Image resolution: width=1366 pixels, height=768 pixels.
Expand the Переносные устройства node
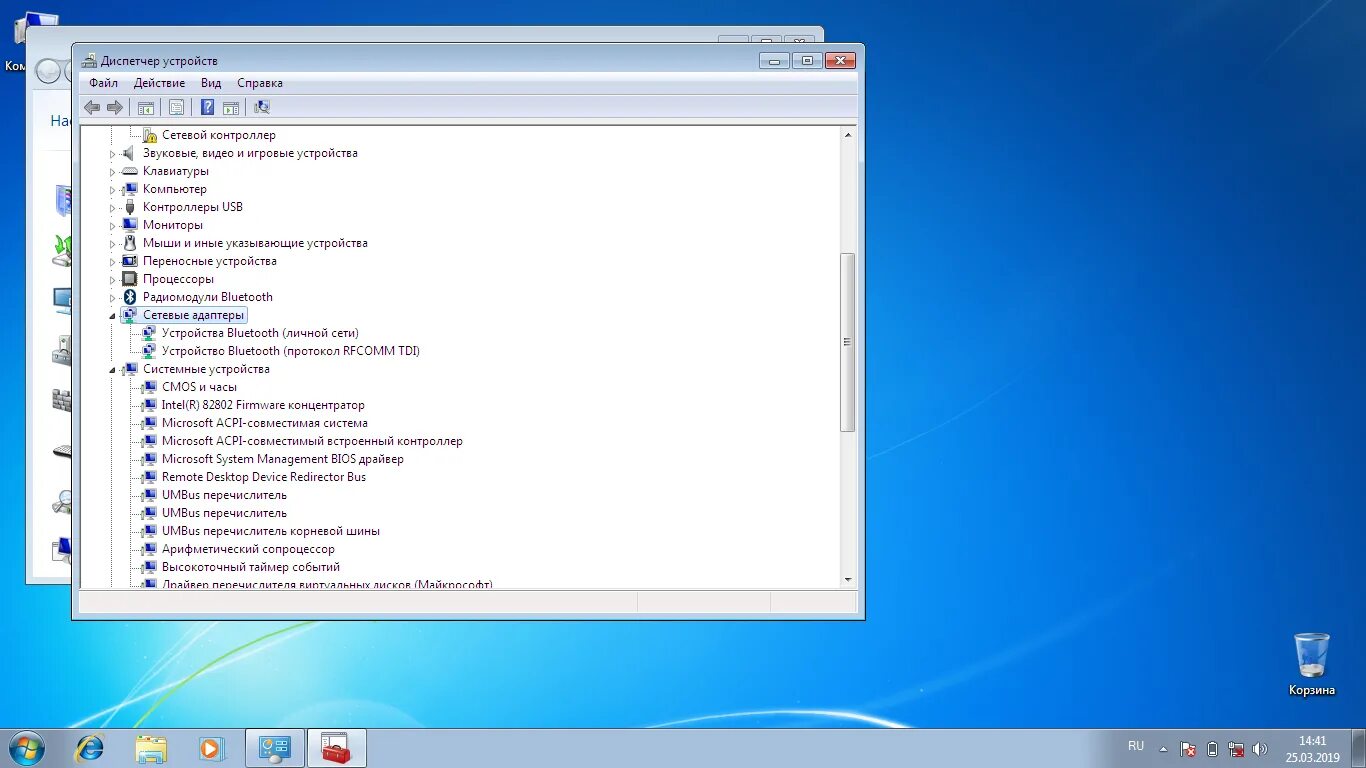[x=113, y=262]
